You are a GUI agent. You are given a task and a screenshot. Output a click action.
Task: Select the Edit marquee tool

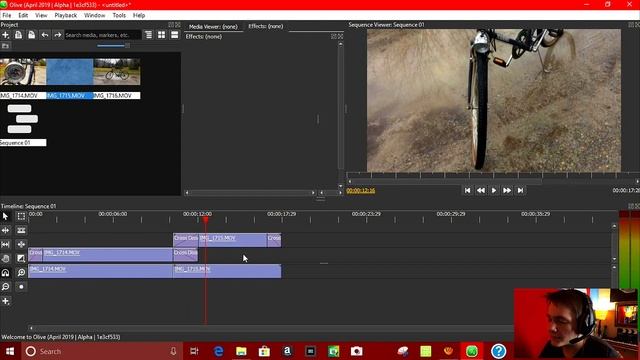[21, 216]
